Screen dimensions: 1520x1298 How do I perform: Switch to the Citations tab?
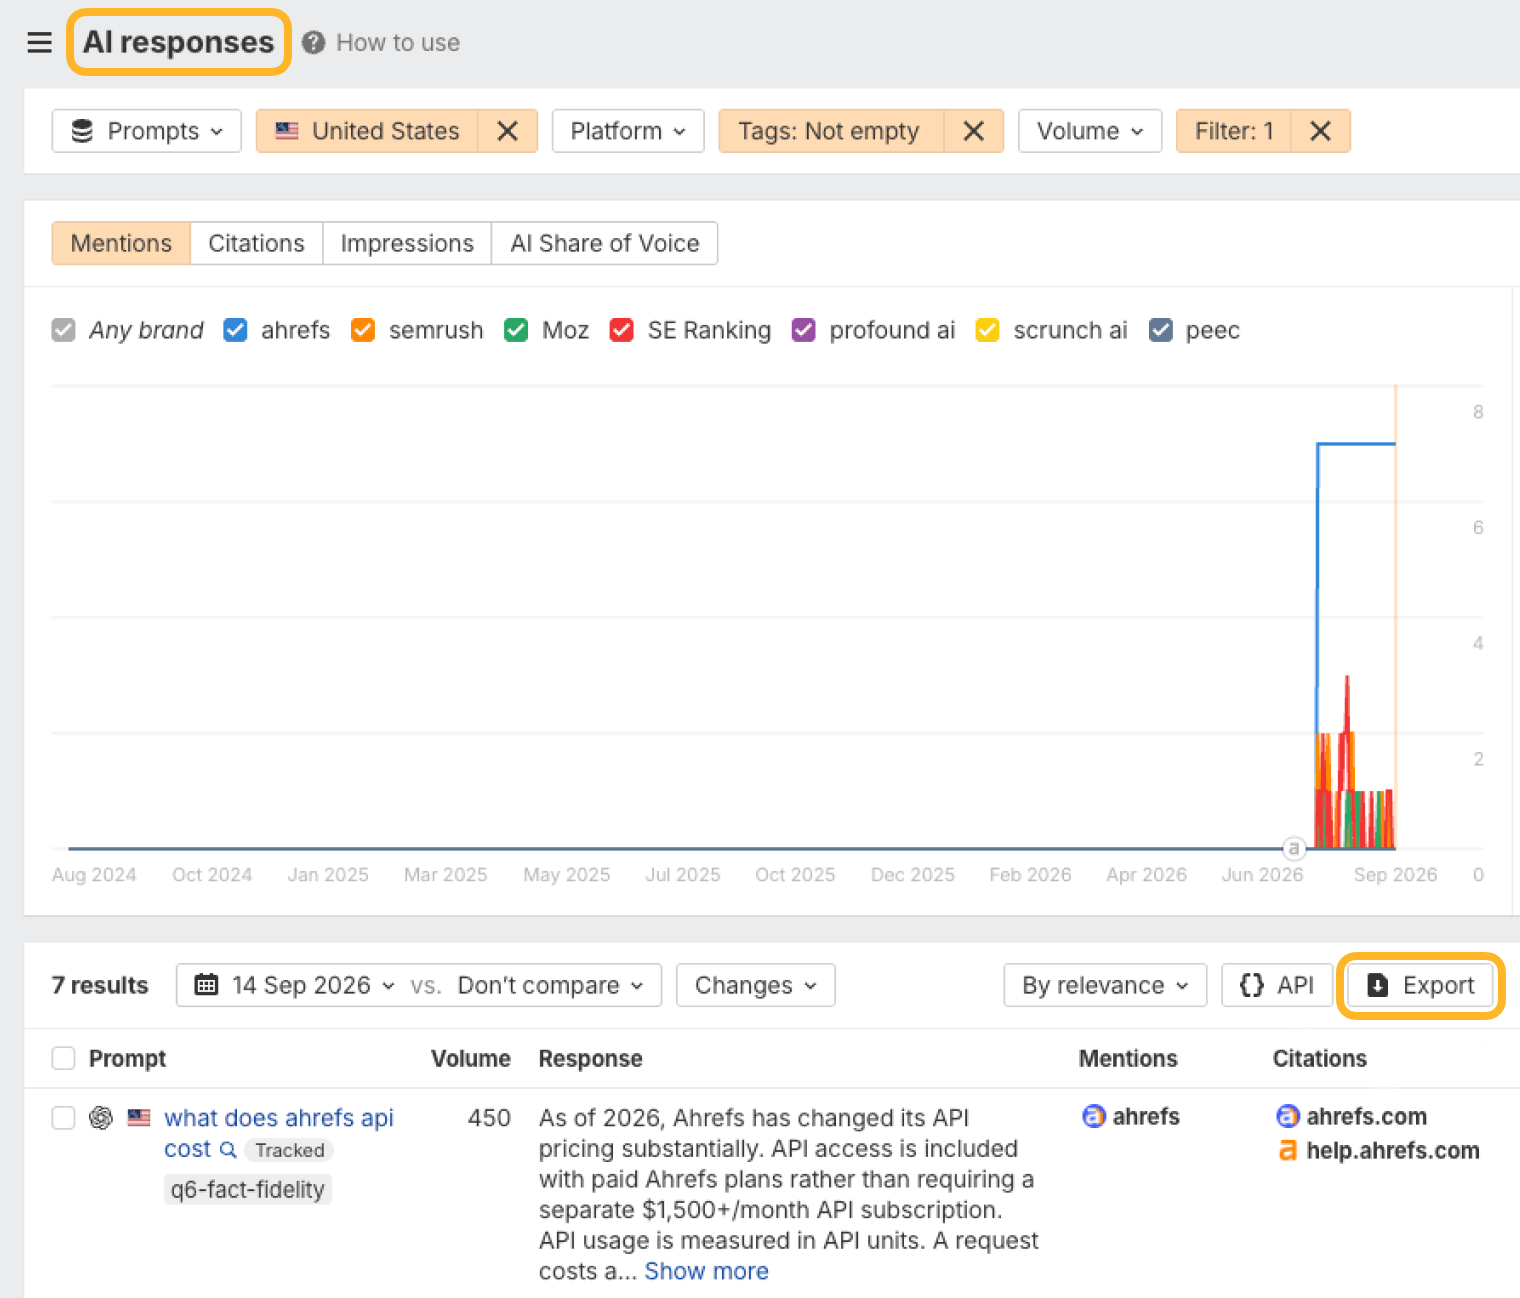pyautogui.click(x=256, y=243)
